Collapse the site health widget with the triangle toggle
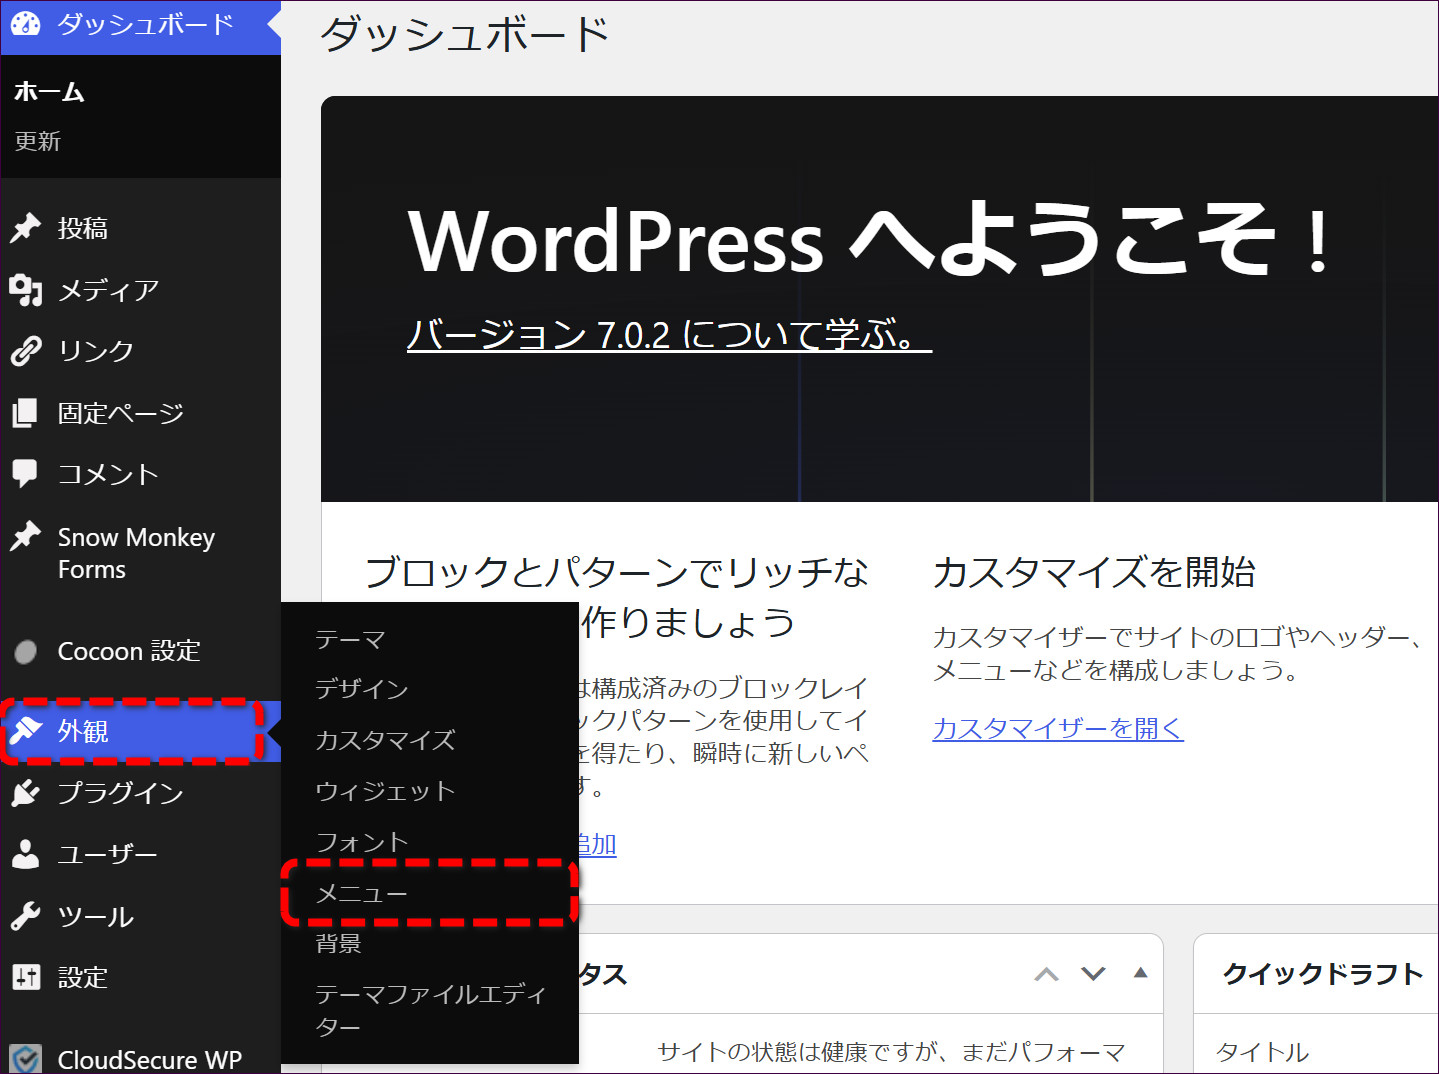Screen dimensions: 1439x1074 [1140, 972]
